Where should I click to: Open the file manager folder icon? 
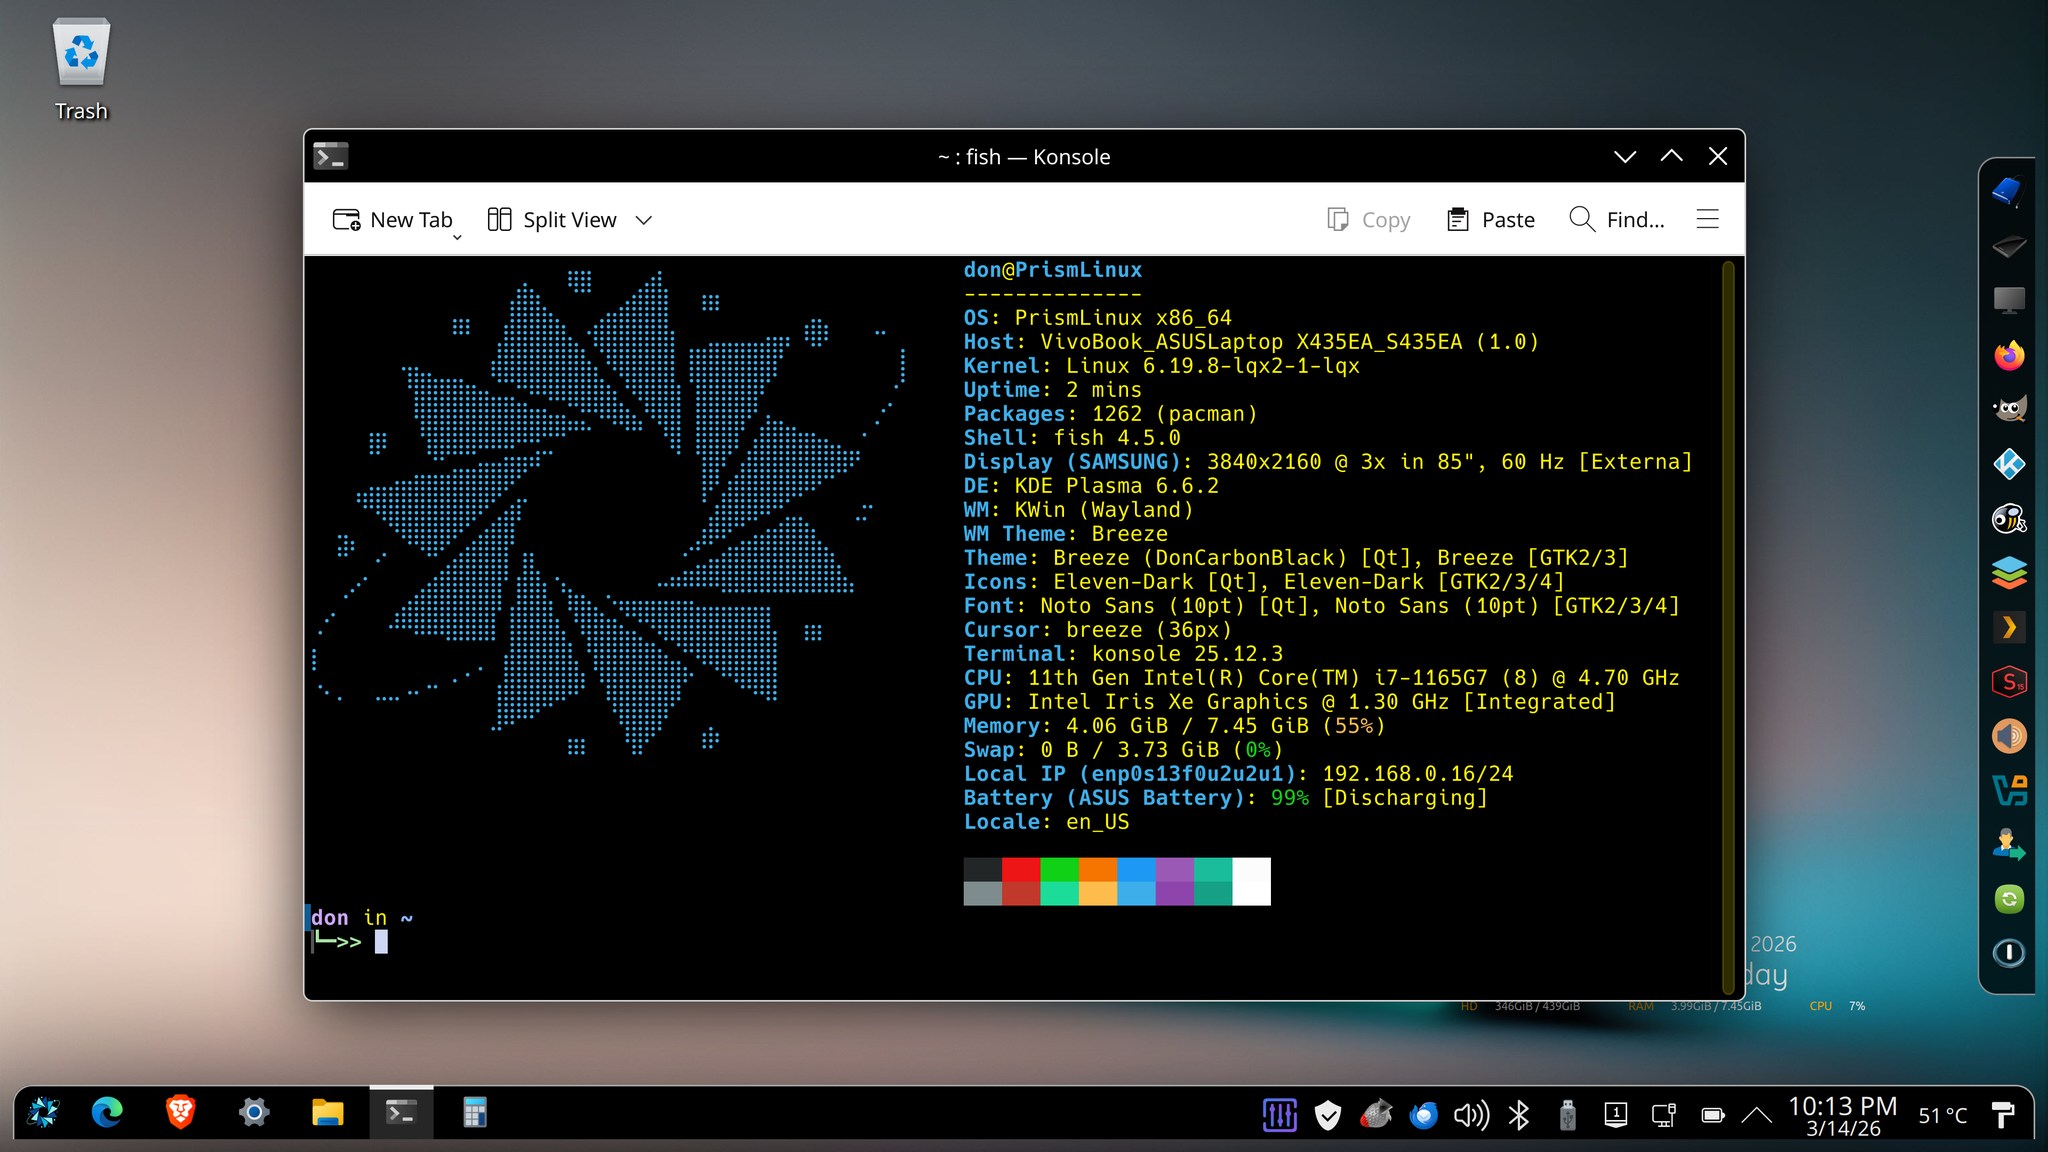pyautogui.click(x=327, y=1113)
